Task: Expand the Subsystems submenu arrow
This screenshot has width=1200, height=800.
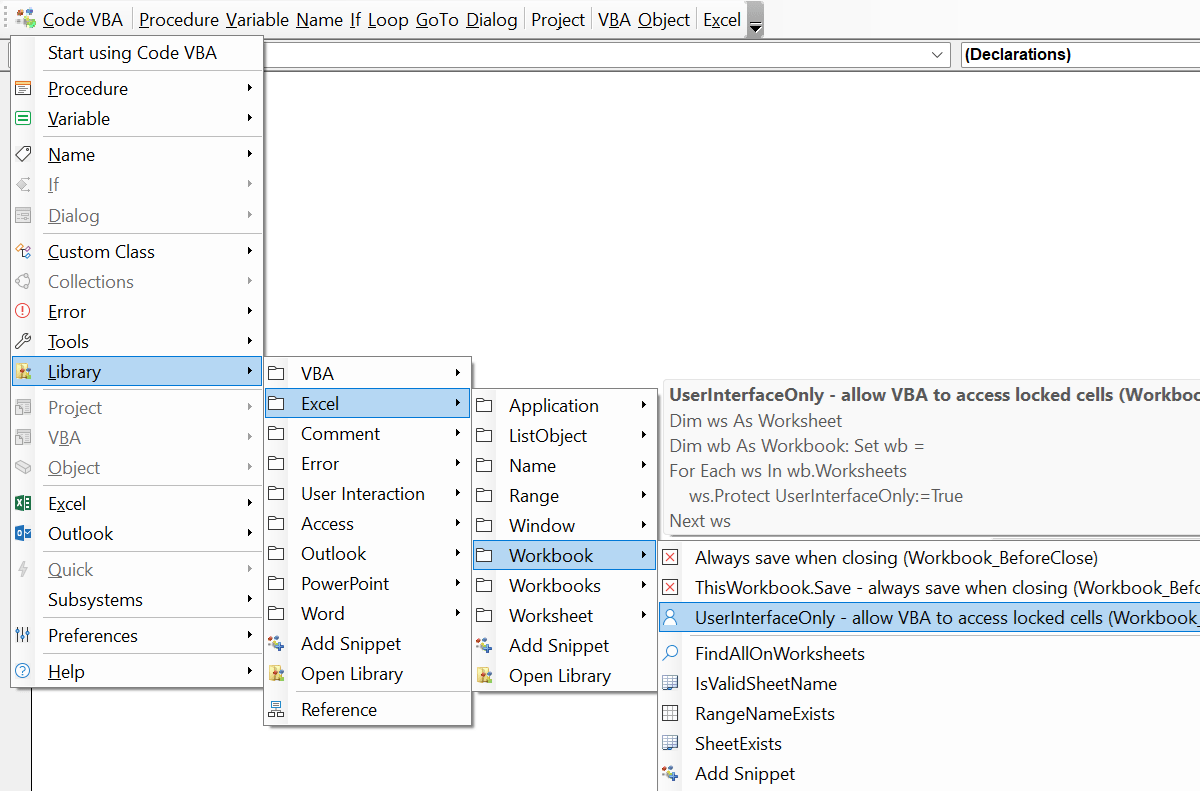Action: coord(249,600)
